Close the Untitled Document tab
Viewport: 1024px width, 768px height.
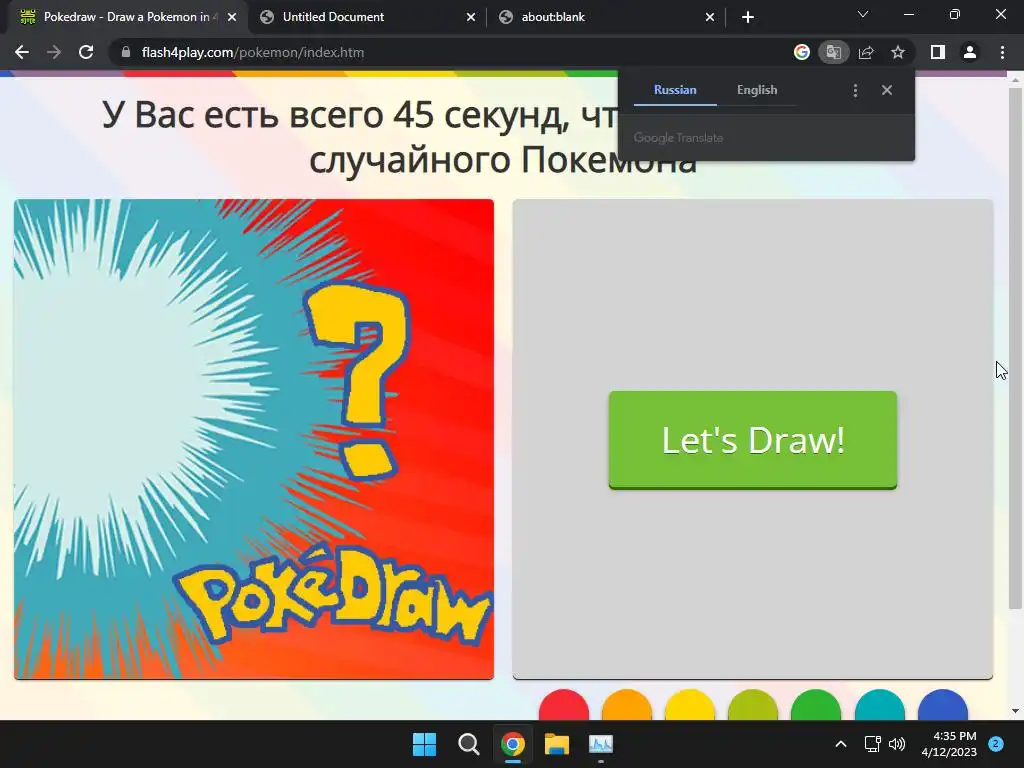(x=471, y=18)
